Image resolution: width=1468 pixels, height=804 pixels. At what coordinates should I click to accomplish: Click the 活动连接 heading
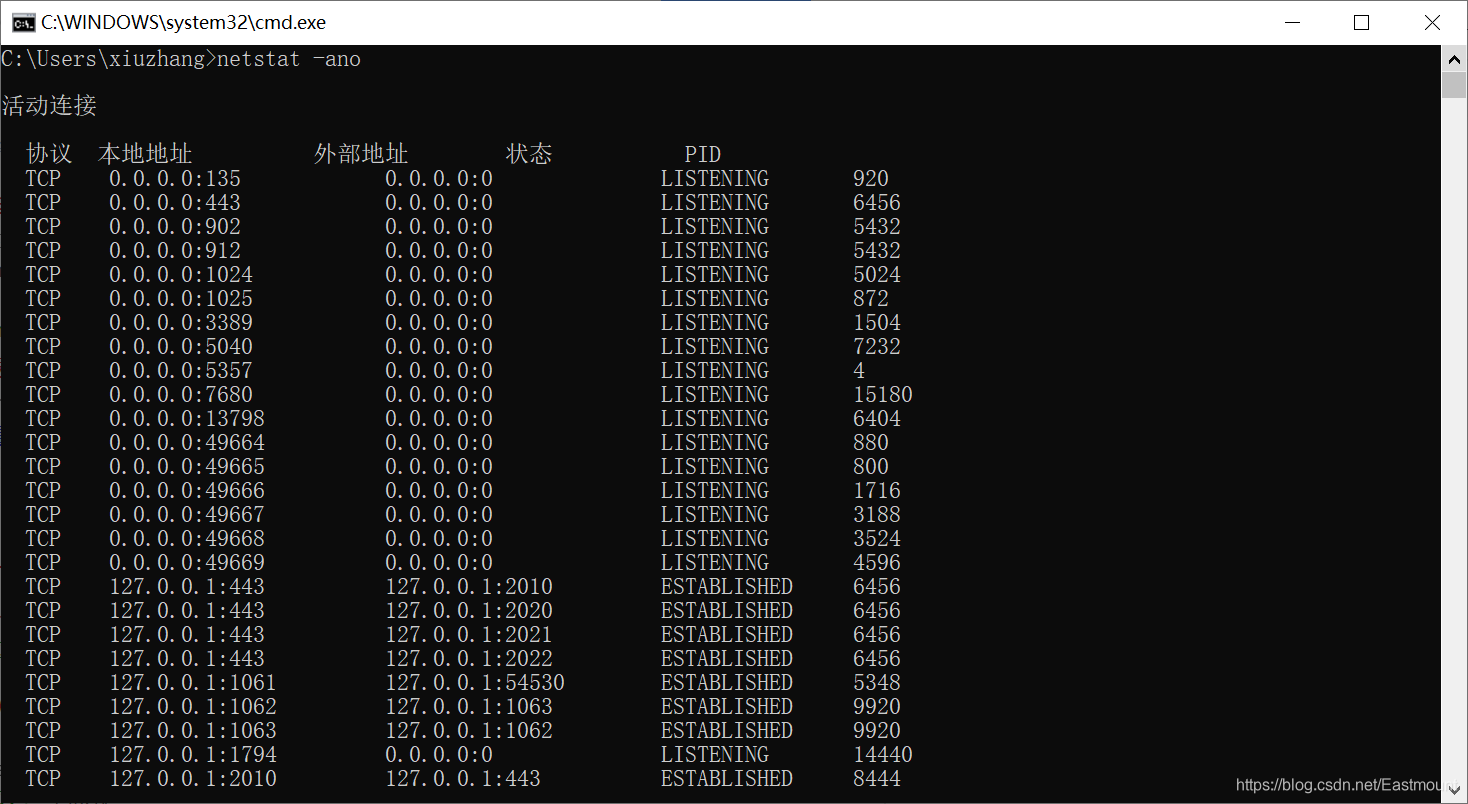coord(49,106)
